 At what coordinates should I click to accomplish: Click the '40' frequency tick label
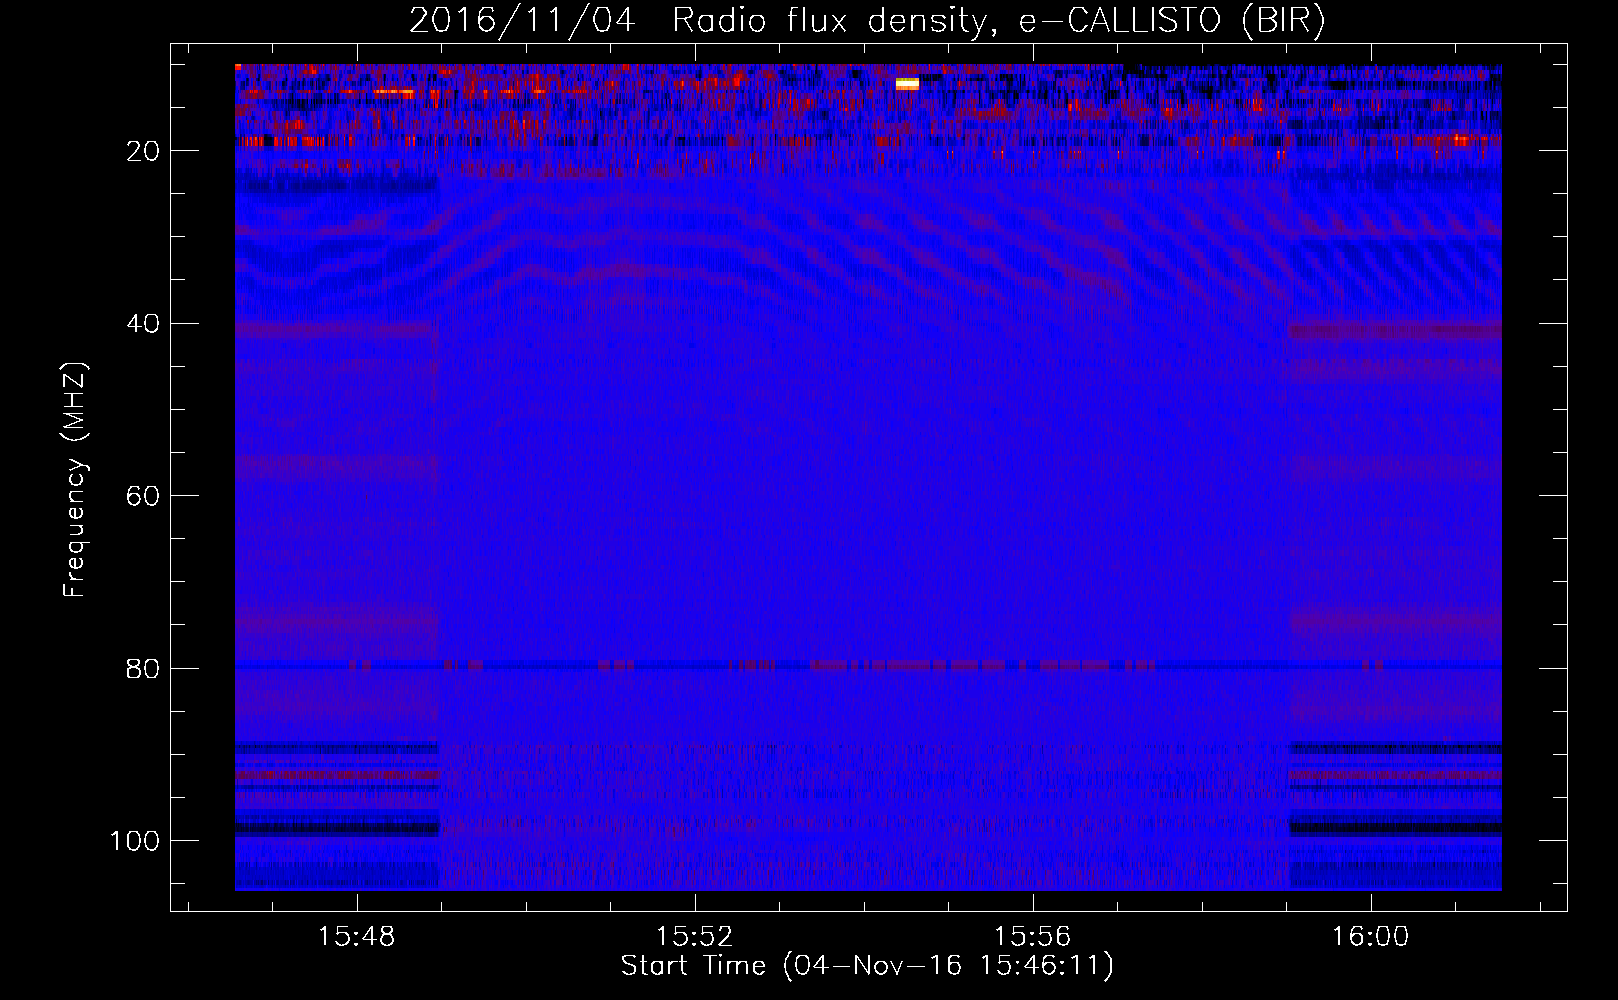[x=144, y=324]
